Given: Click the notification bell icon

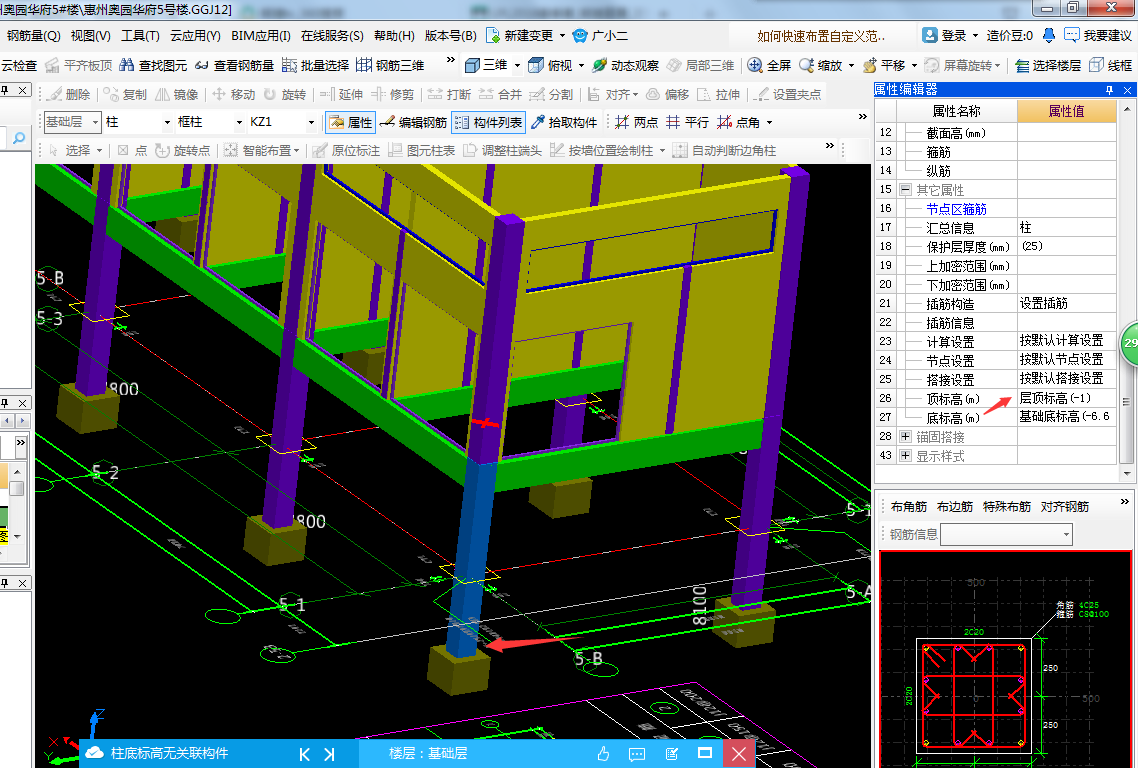Looking at the screenshot, I should (x=1048, y=35).
